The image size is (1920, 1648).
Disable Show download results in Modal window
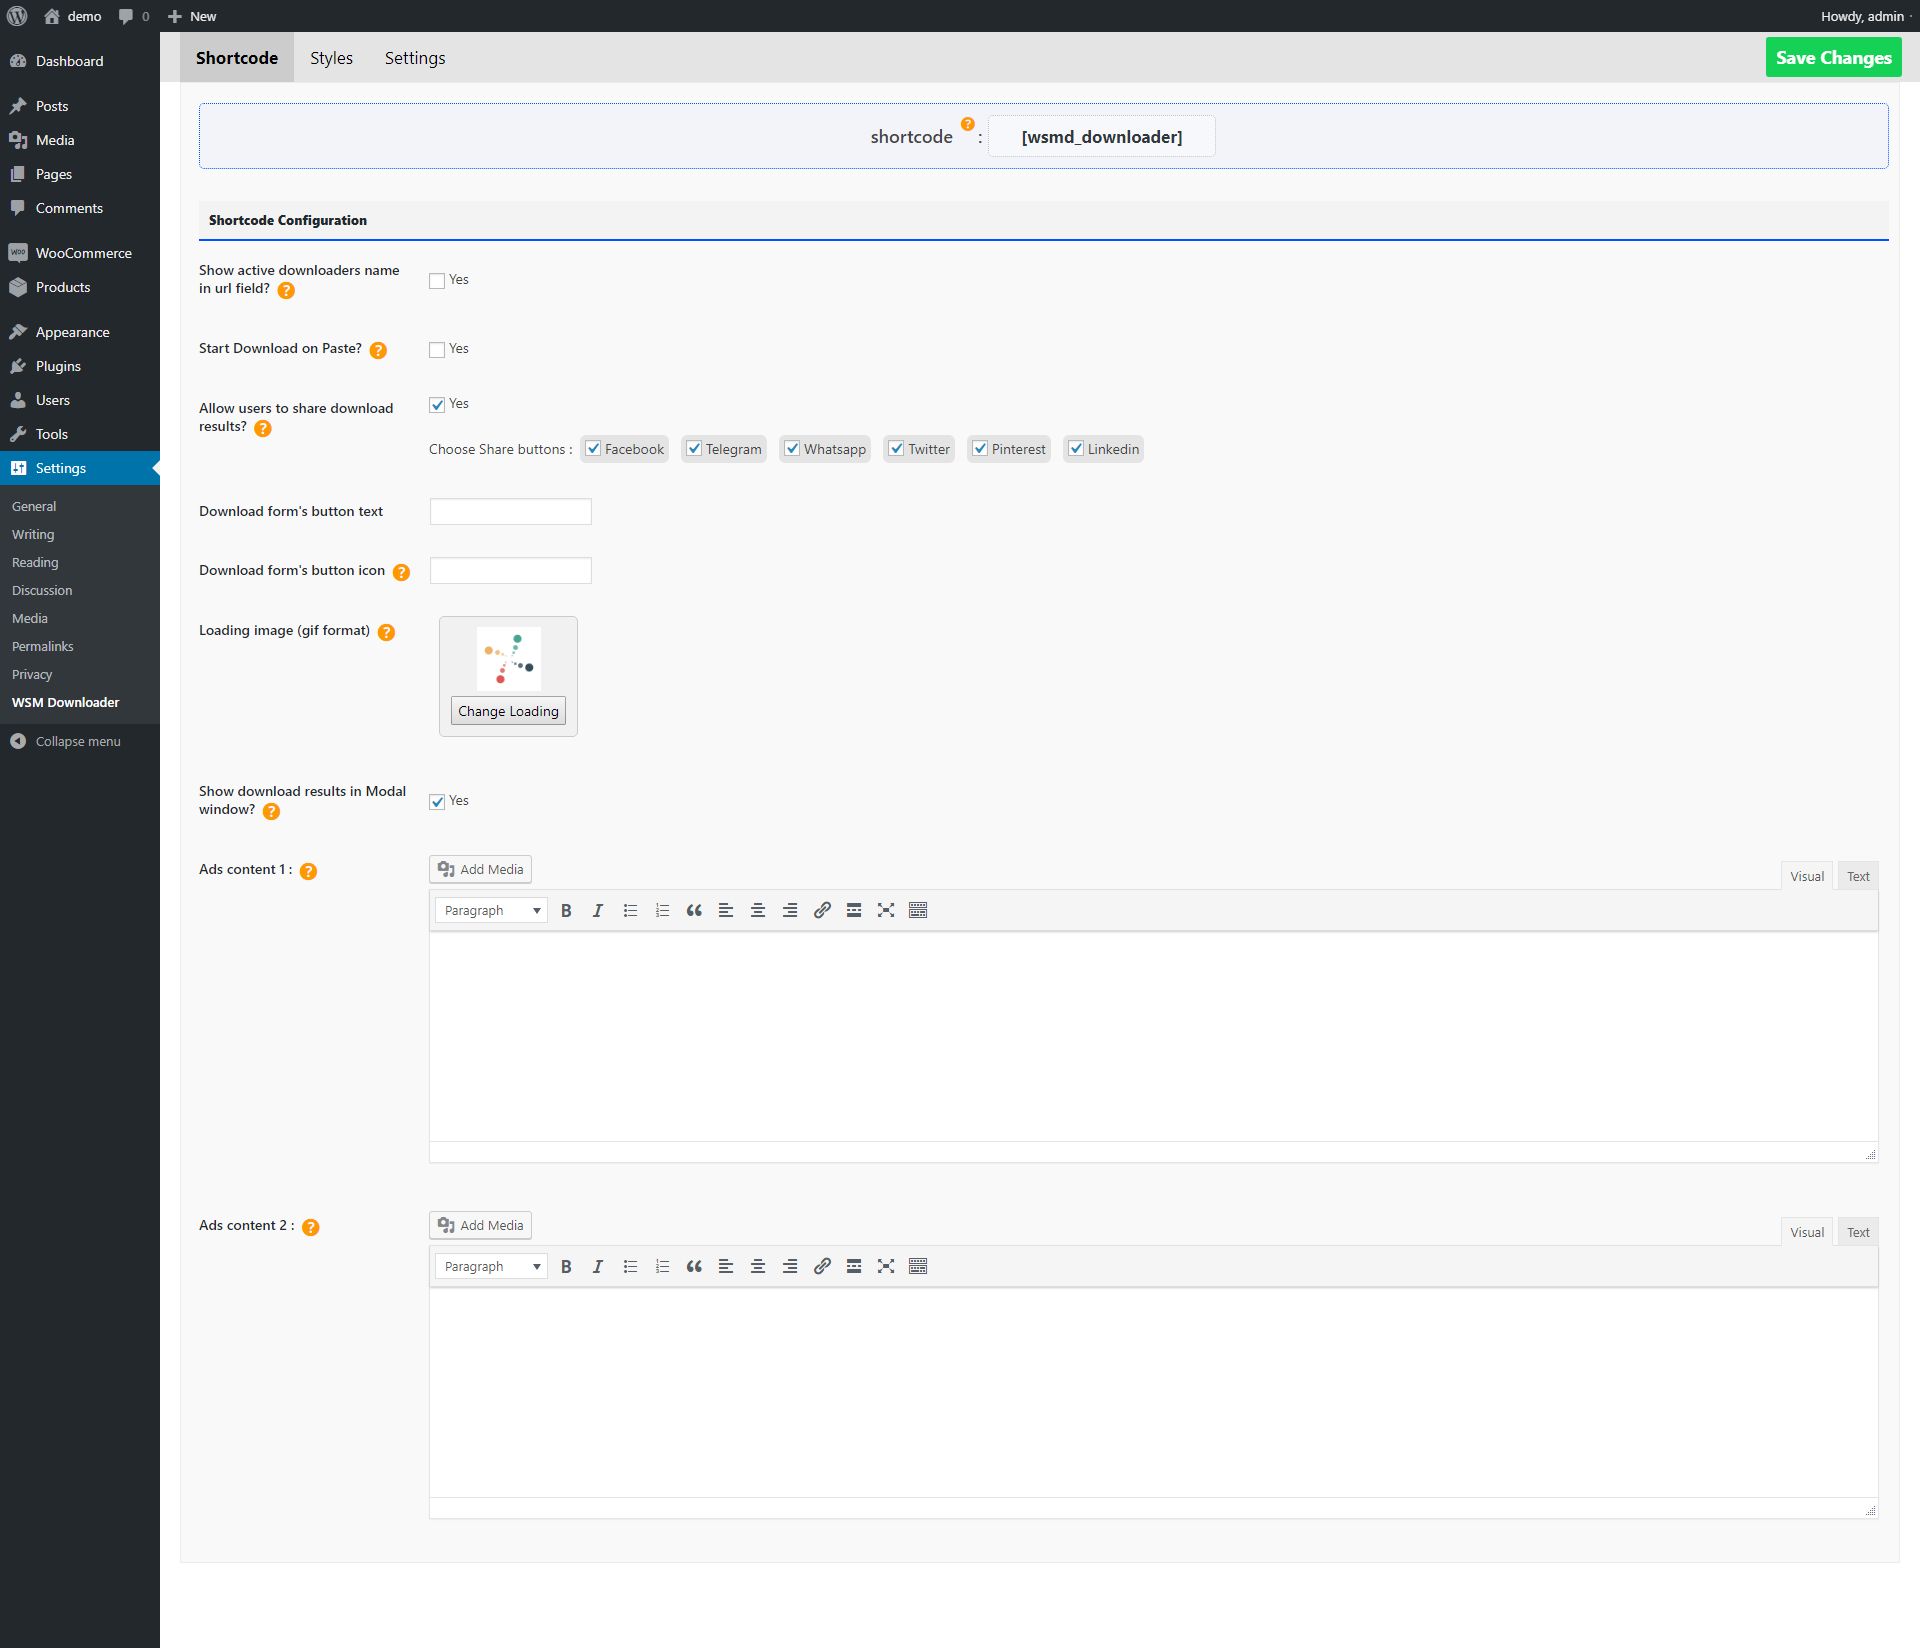(x=437, y=802)
